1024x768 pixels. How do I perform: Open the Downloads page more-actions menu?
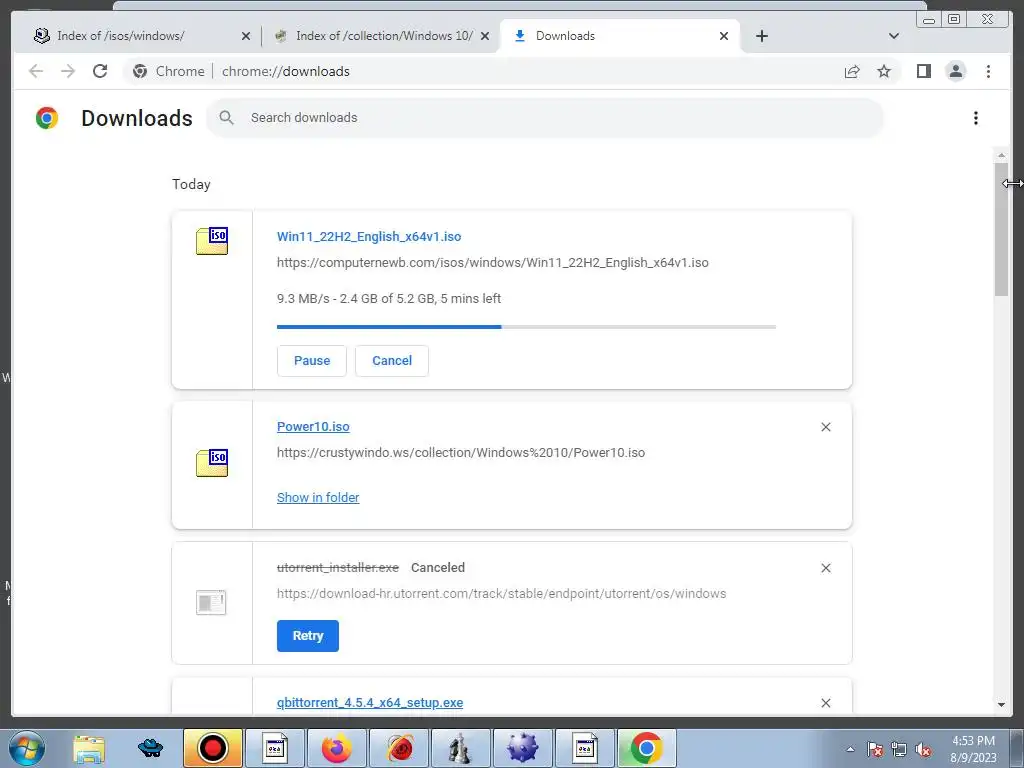click(x=976, y=118)
